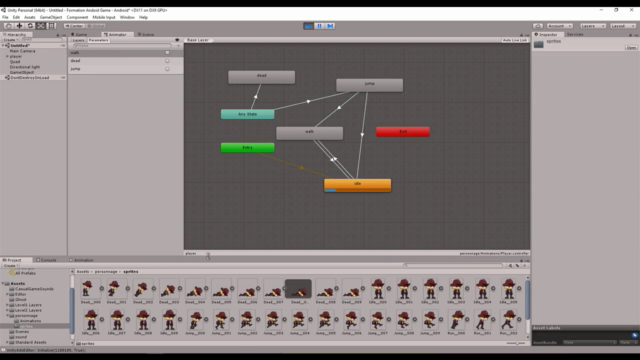The height and width of the screenshot is (360, 640).
Task: Toggle the Inspector panel lock icon
Action: click(630, 35)
